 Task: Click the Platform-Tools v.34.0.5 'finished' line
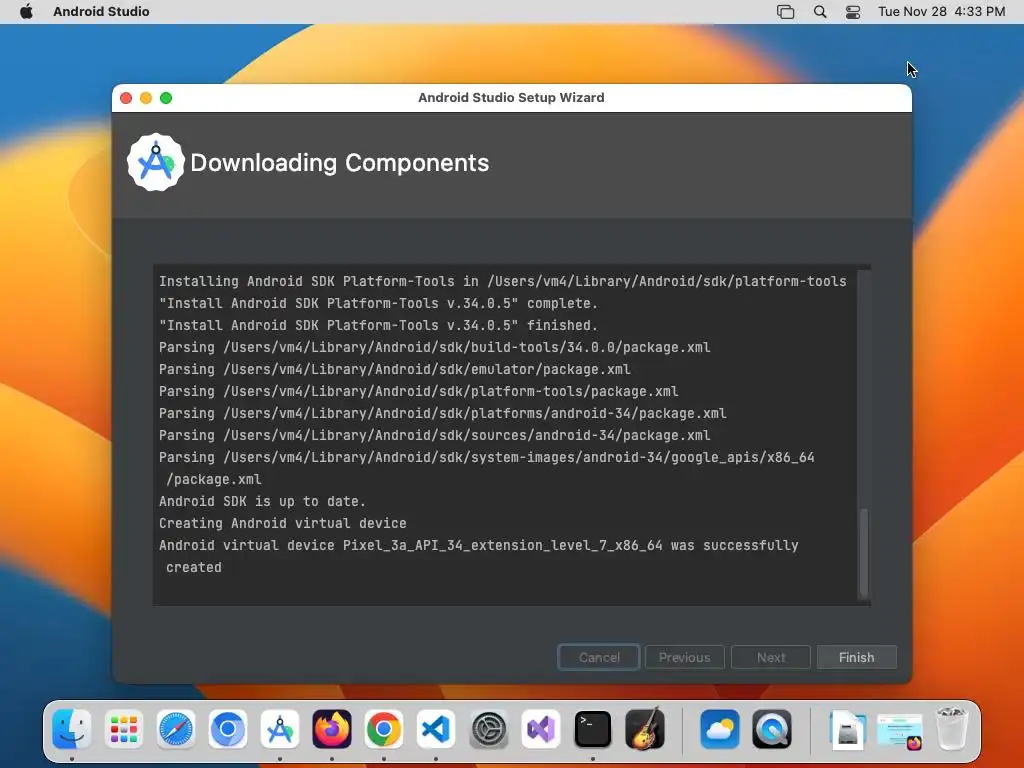click(x=379, y=325)
